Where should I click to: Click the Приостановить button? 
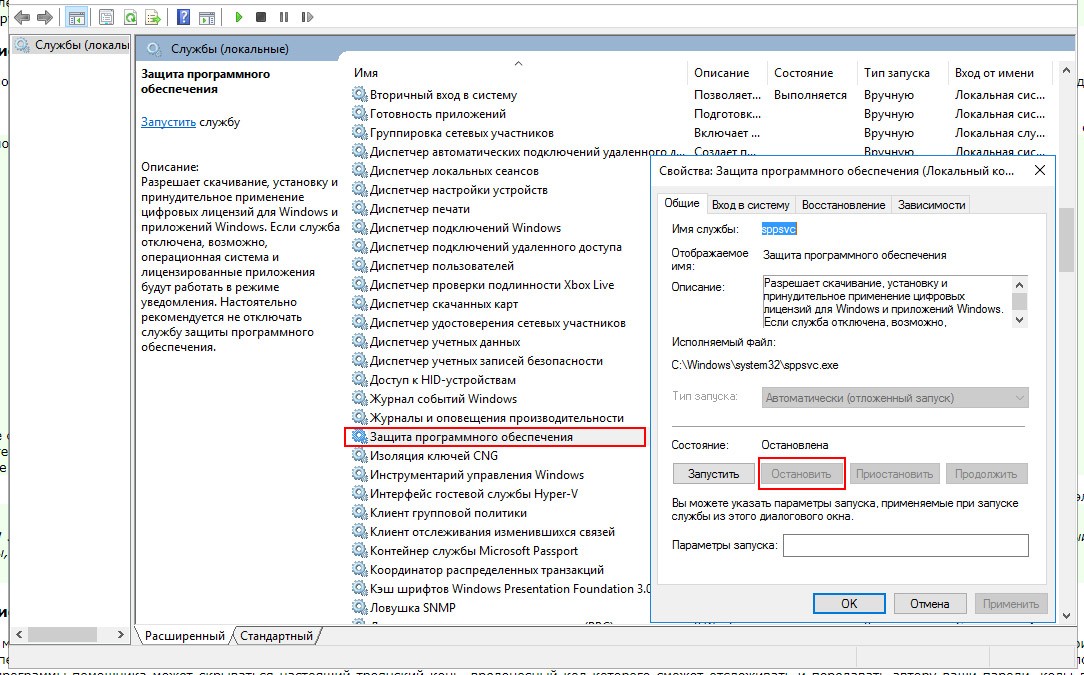pos(895,474)
